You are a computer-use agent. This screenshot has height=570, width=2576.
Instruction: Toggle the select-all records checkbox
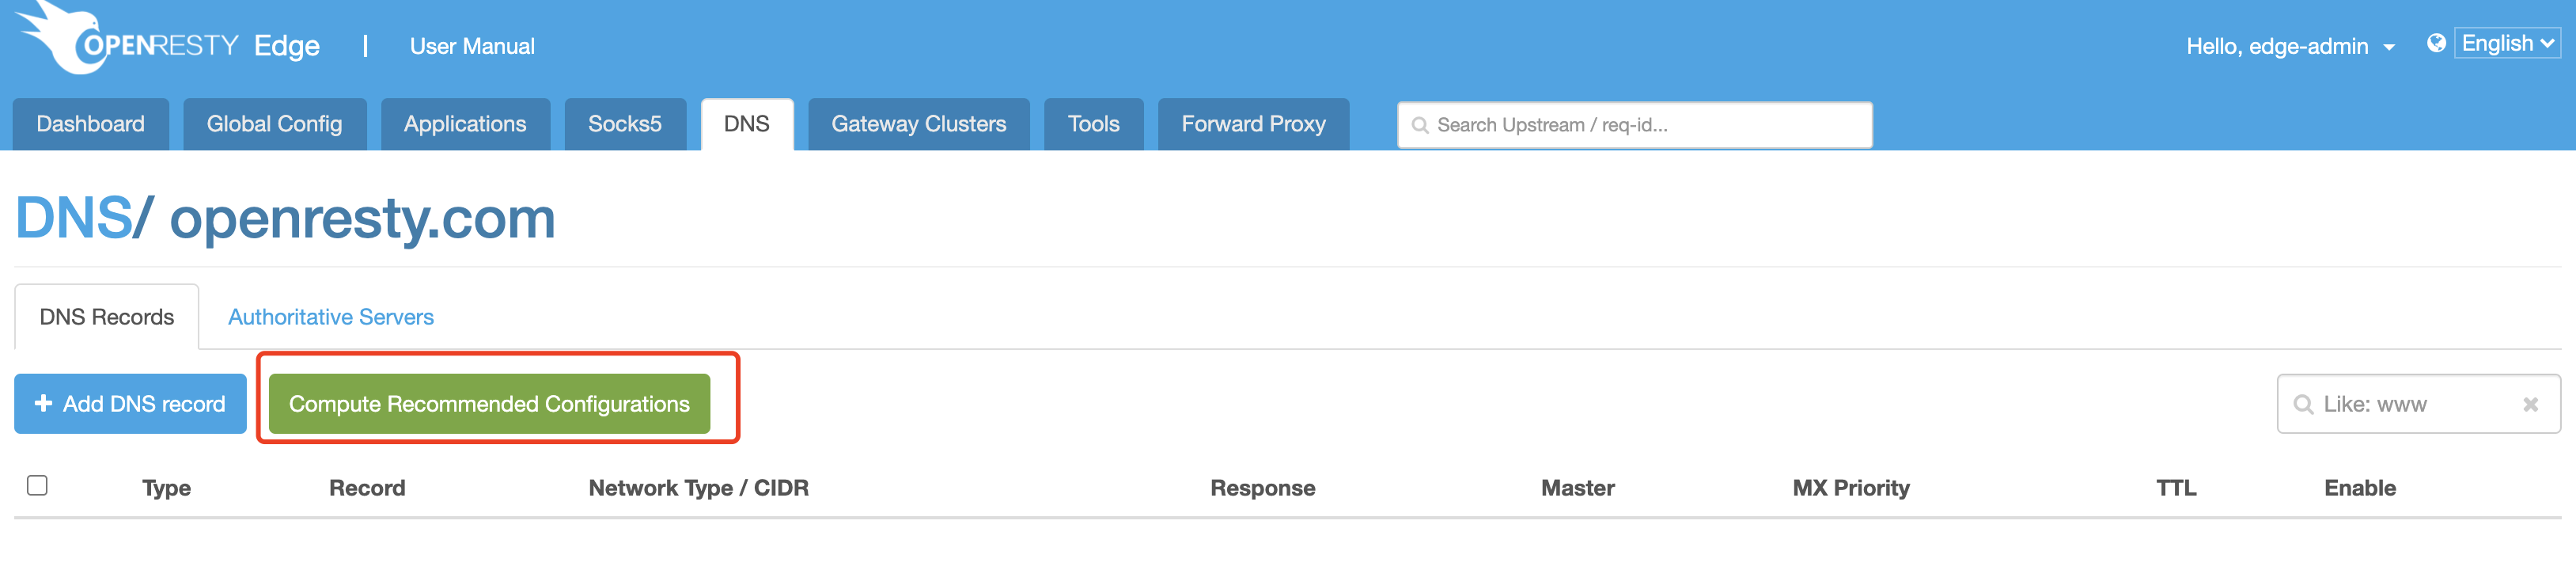click(37, 485)
